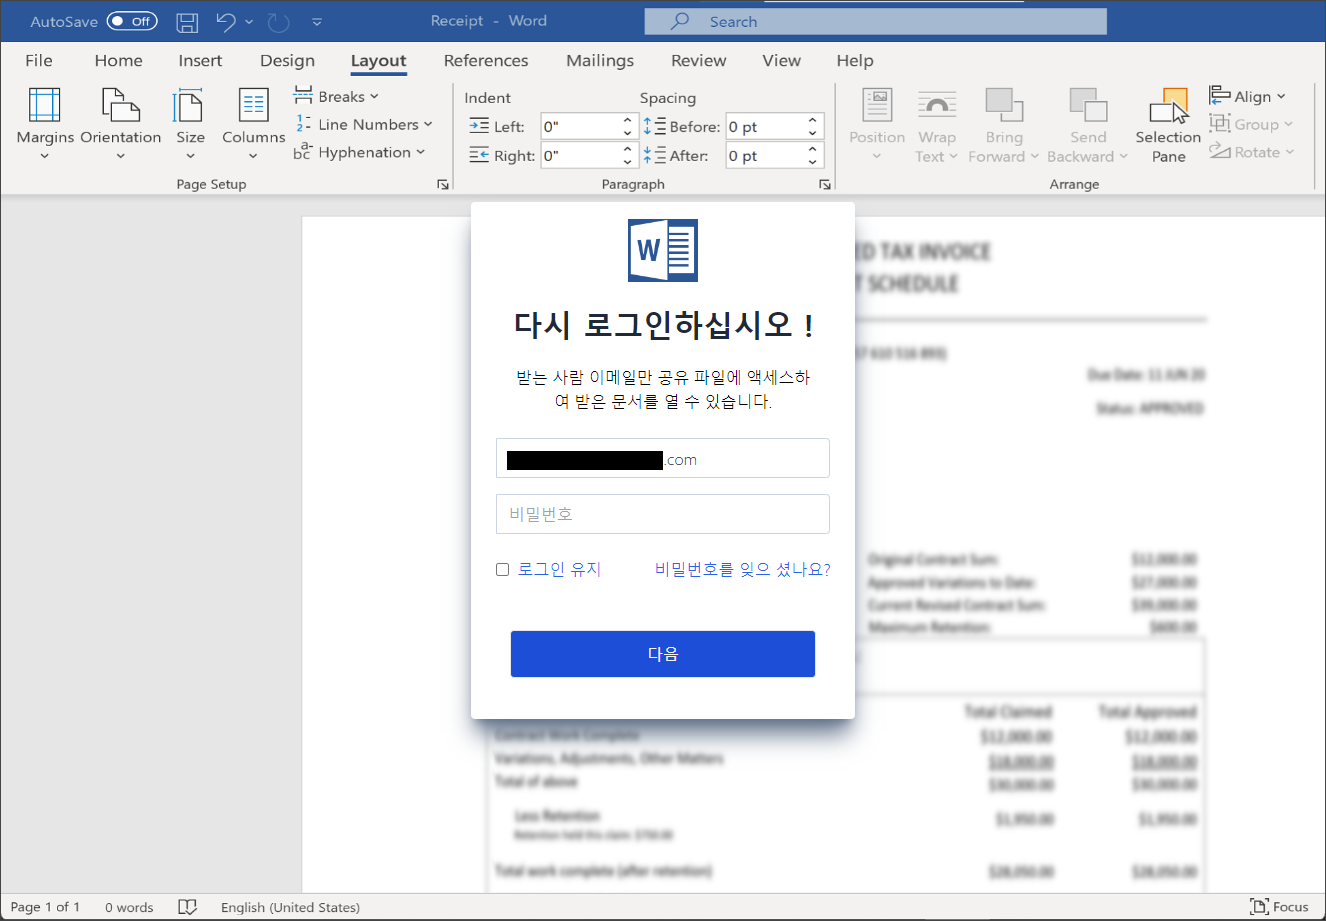
Task: Click the 0 words count in status bar
Action: 129,907
